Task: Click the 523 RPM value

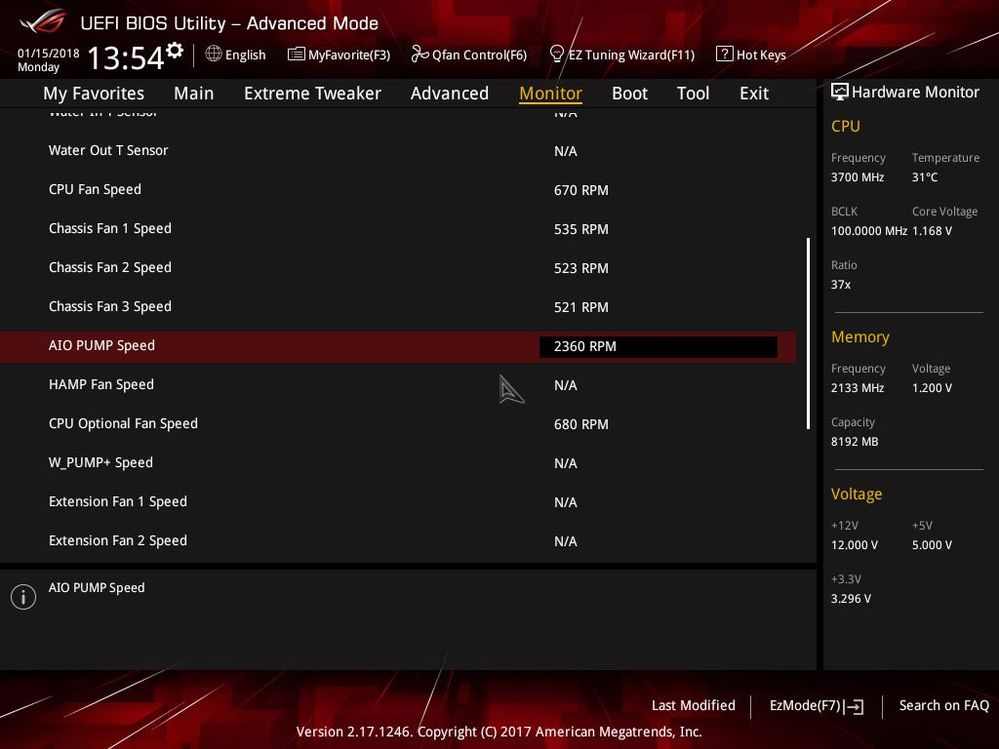Action: 581,268
